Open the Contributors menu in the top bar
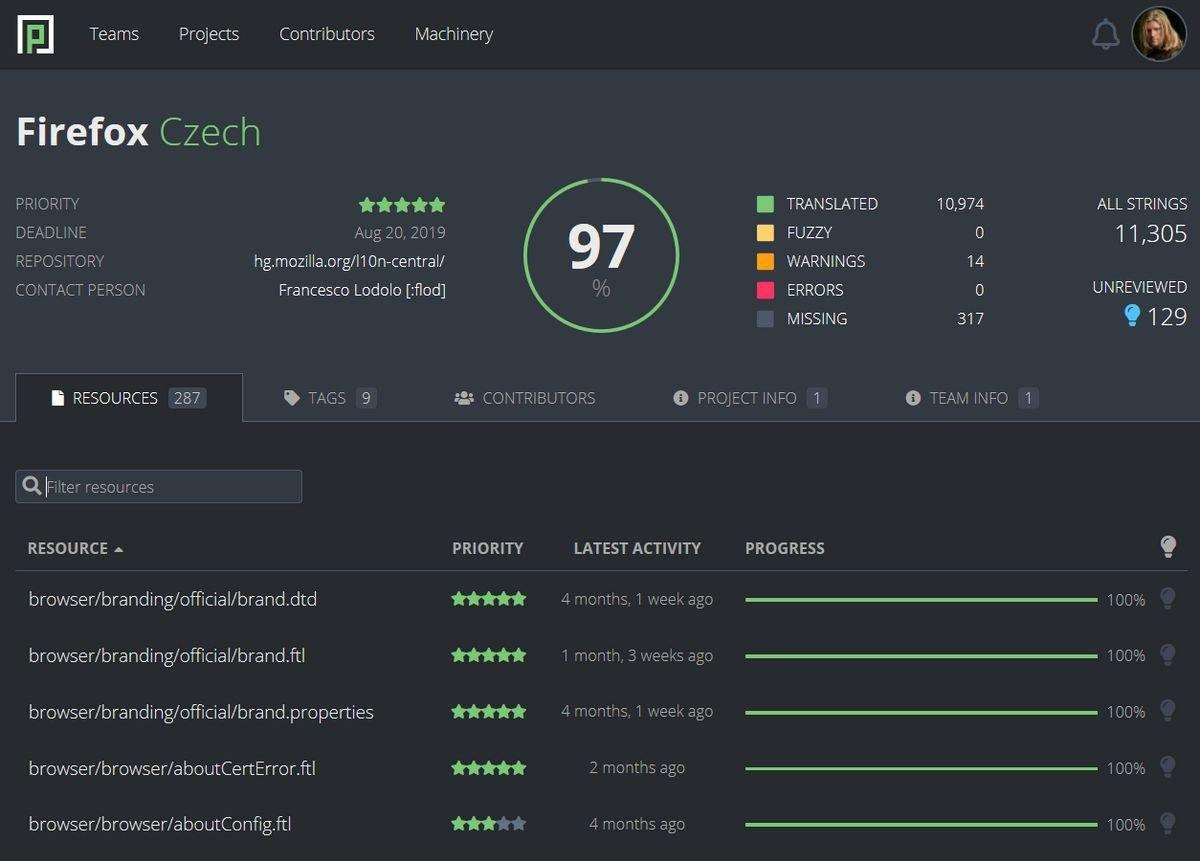This screenshot has width=1200, height=861. 327,34
